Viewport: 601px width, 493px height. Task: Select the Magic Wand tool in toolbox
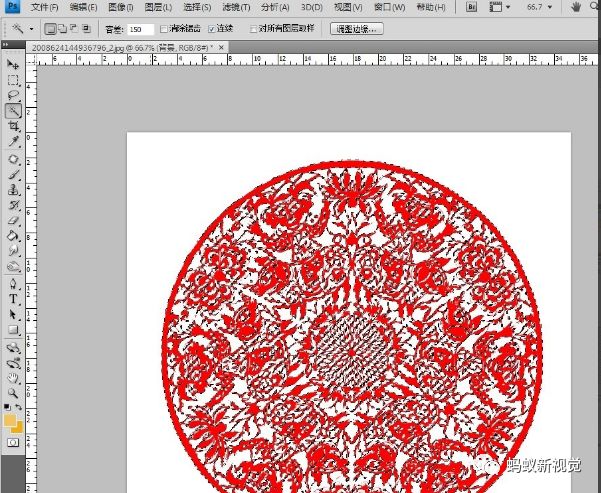tap(13, 111)
